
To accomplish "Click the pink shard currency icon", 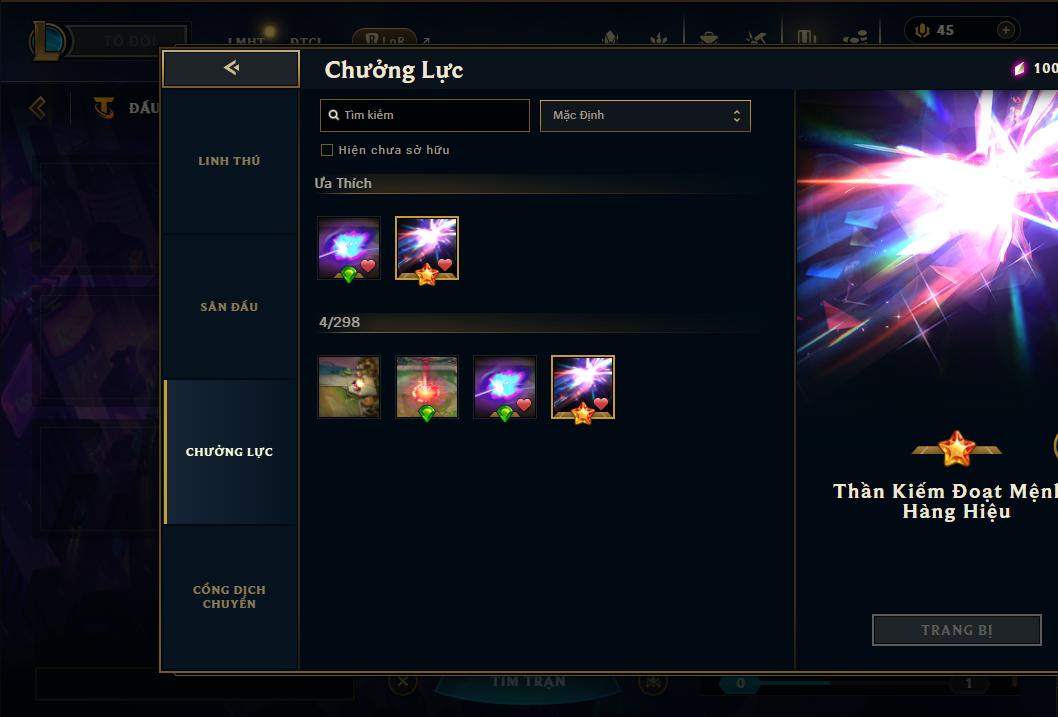I will pyautogui.click(x=1020, y=68).
